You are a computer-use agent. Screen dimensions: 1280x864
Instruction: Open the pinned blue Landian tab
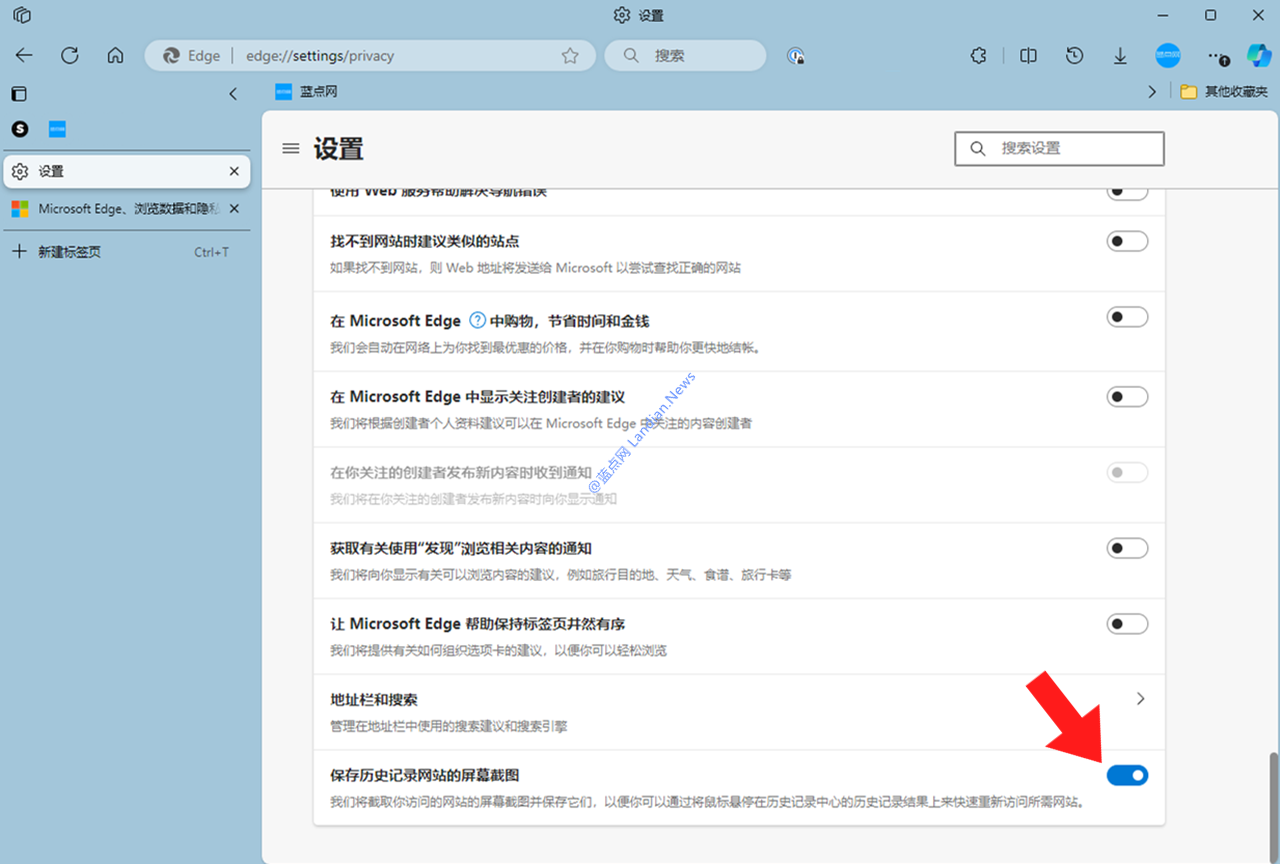(57, 129)
